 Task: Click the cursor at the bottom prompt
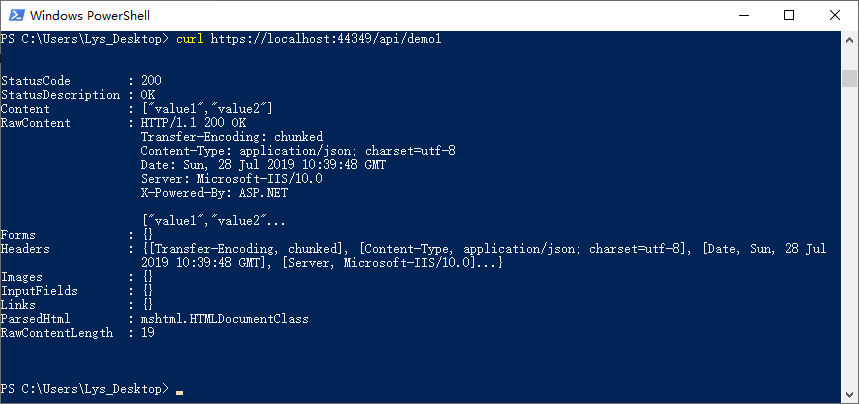tap(178, 389)
